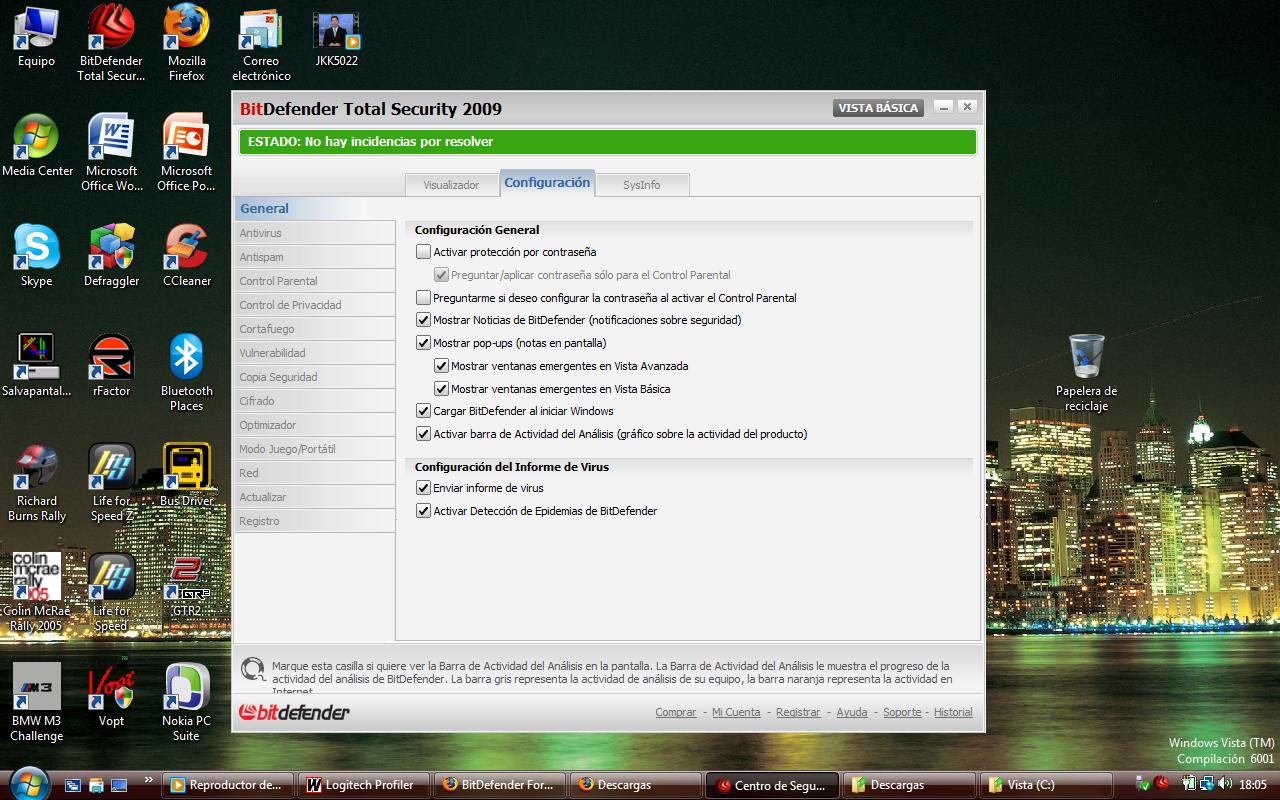Select the Configuración tab
Viewport: 1280px width, 800px height.
coord(547,183)
